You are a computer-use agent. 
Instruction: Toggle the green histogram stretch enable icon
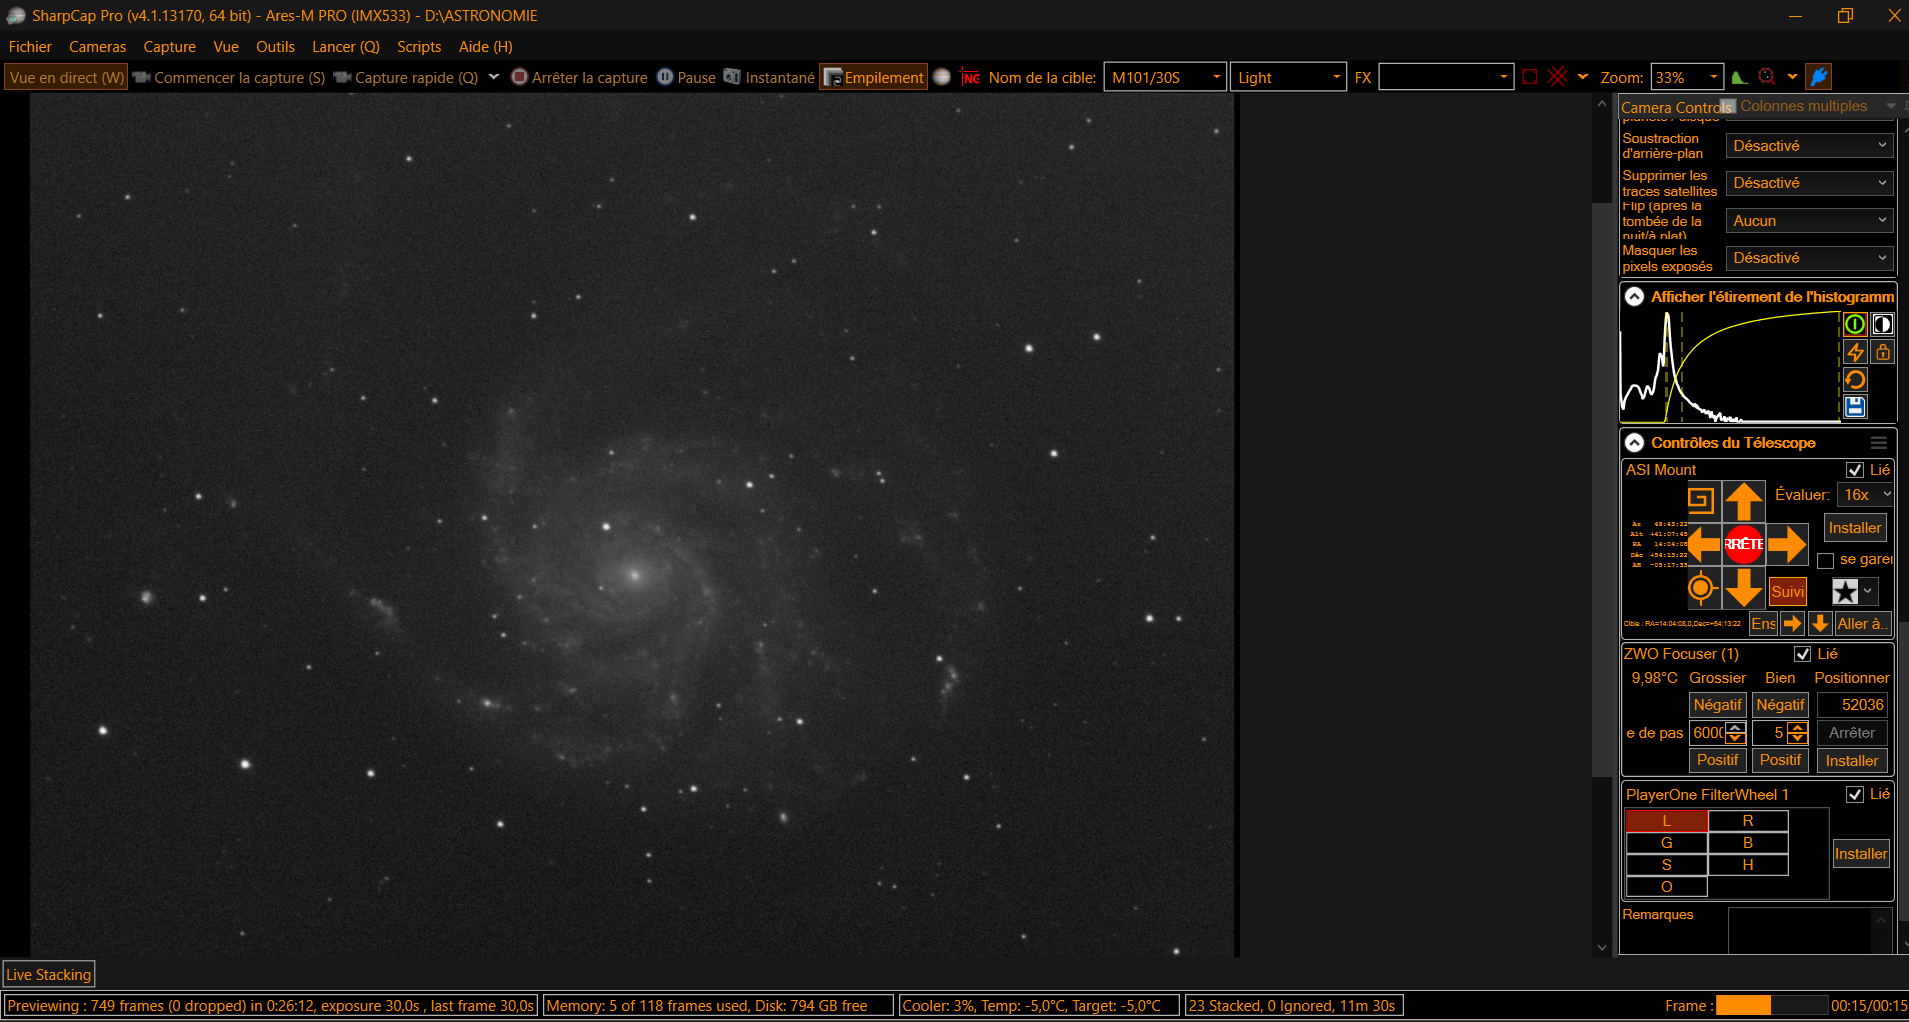(x=1855, y=324)
